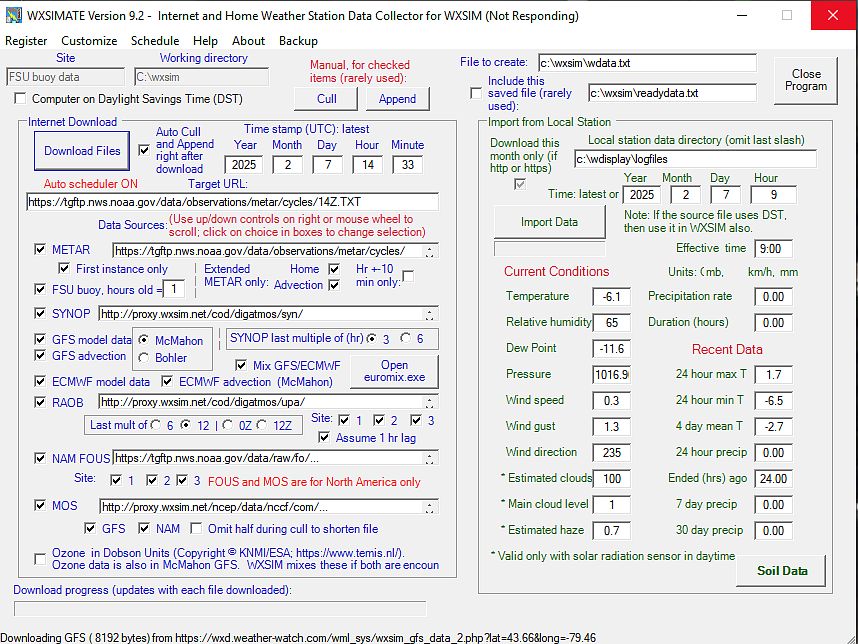Click MOS URL spinner control
Viewport: 858px width, 644px height.
pos(430,507)
